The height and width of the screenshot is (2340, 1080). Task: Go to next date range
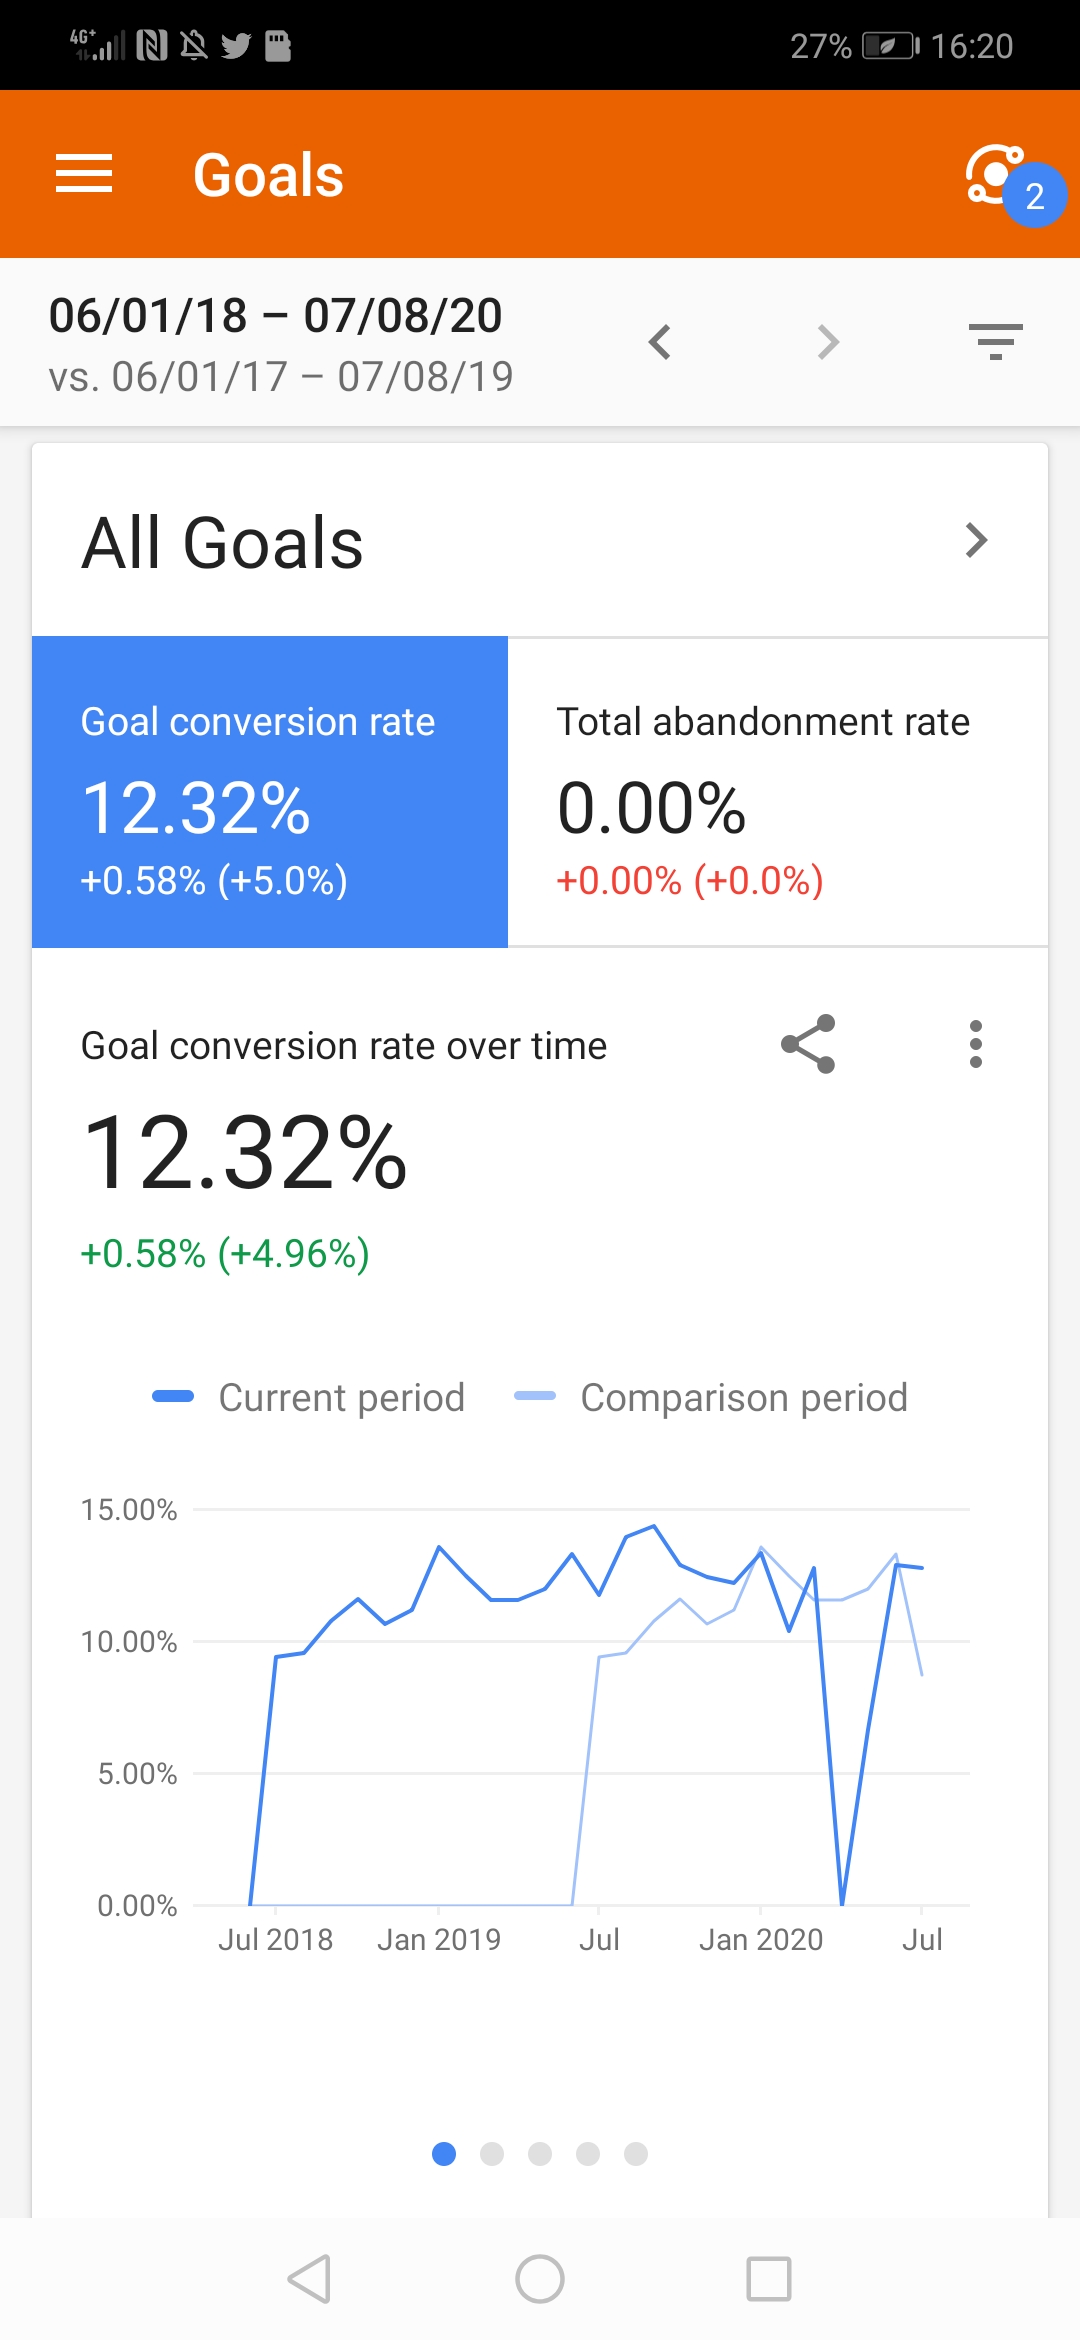[828, 342]
